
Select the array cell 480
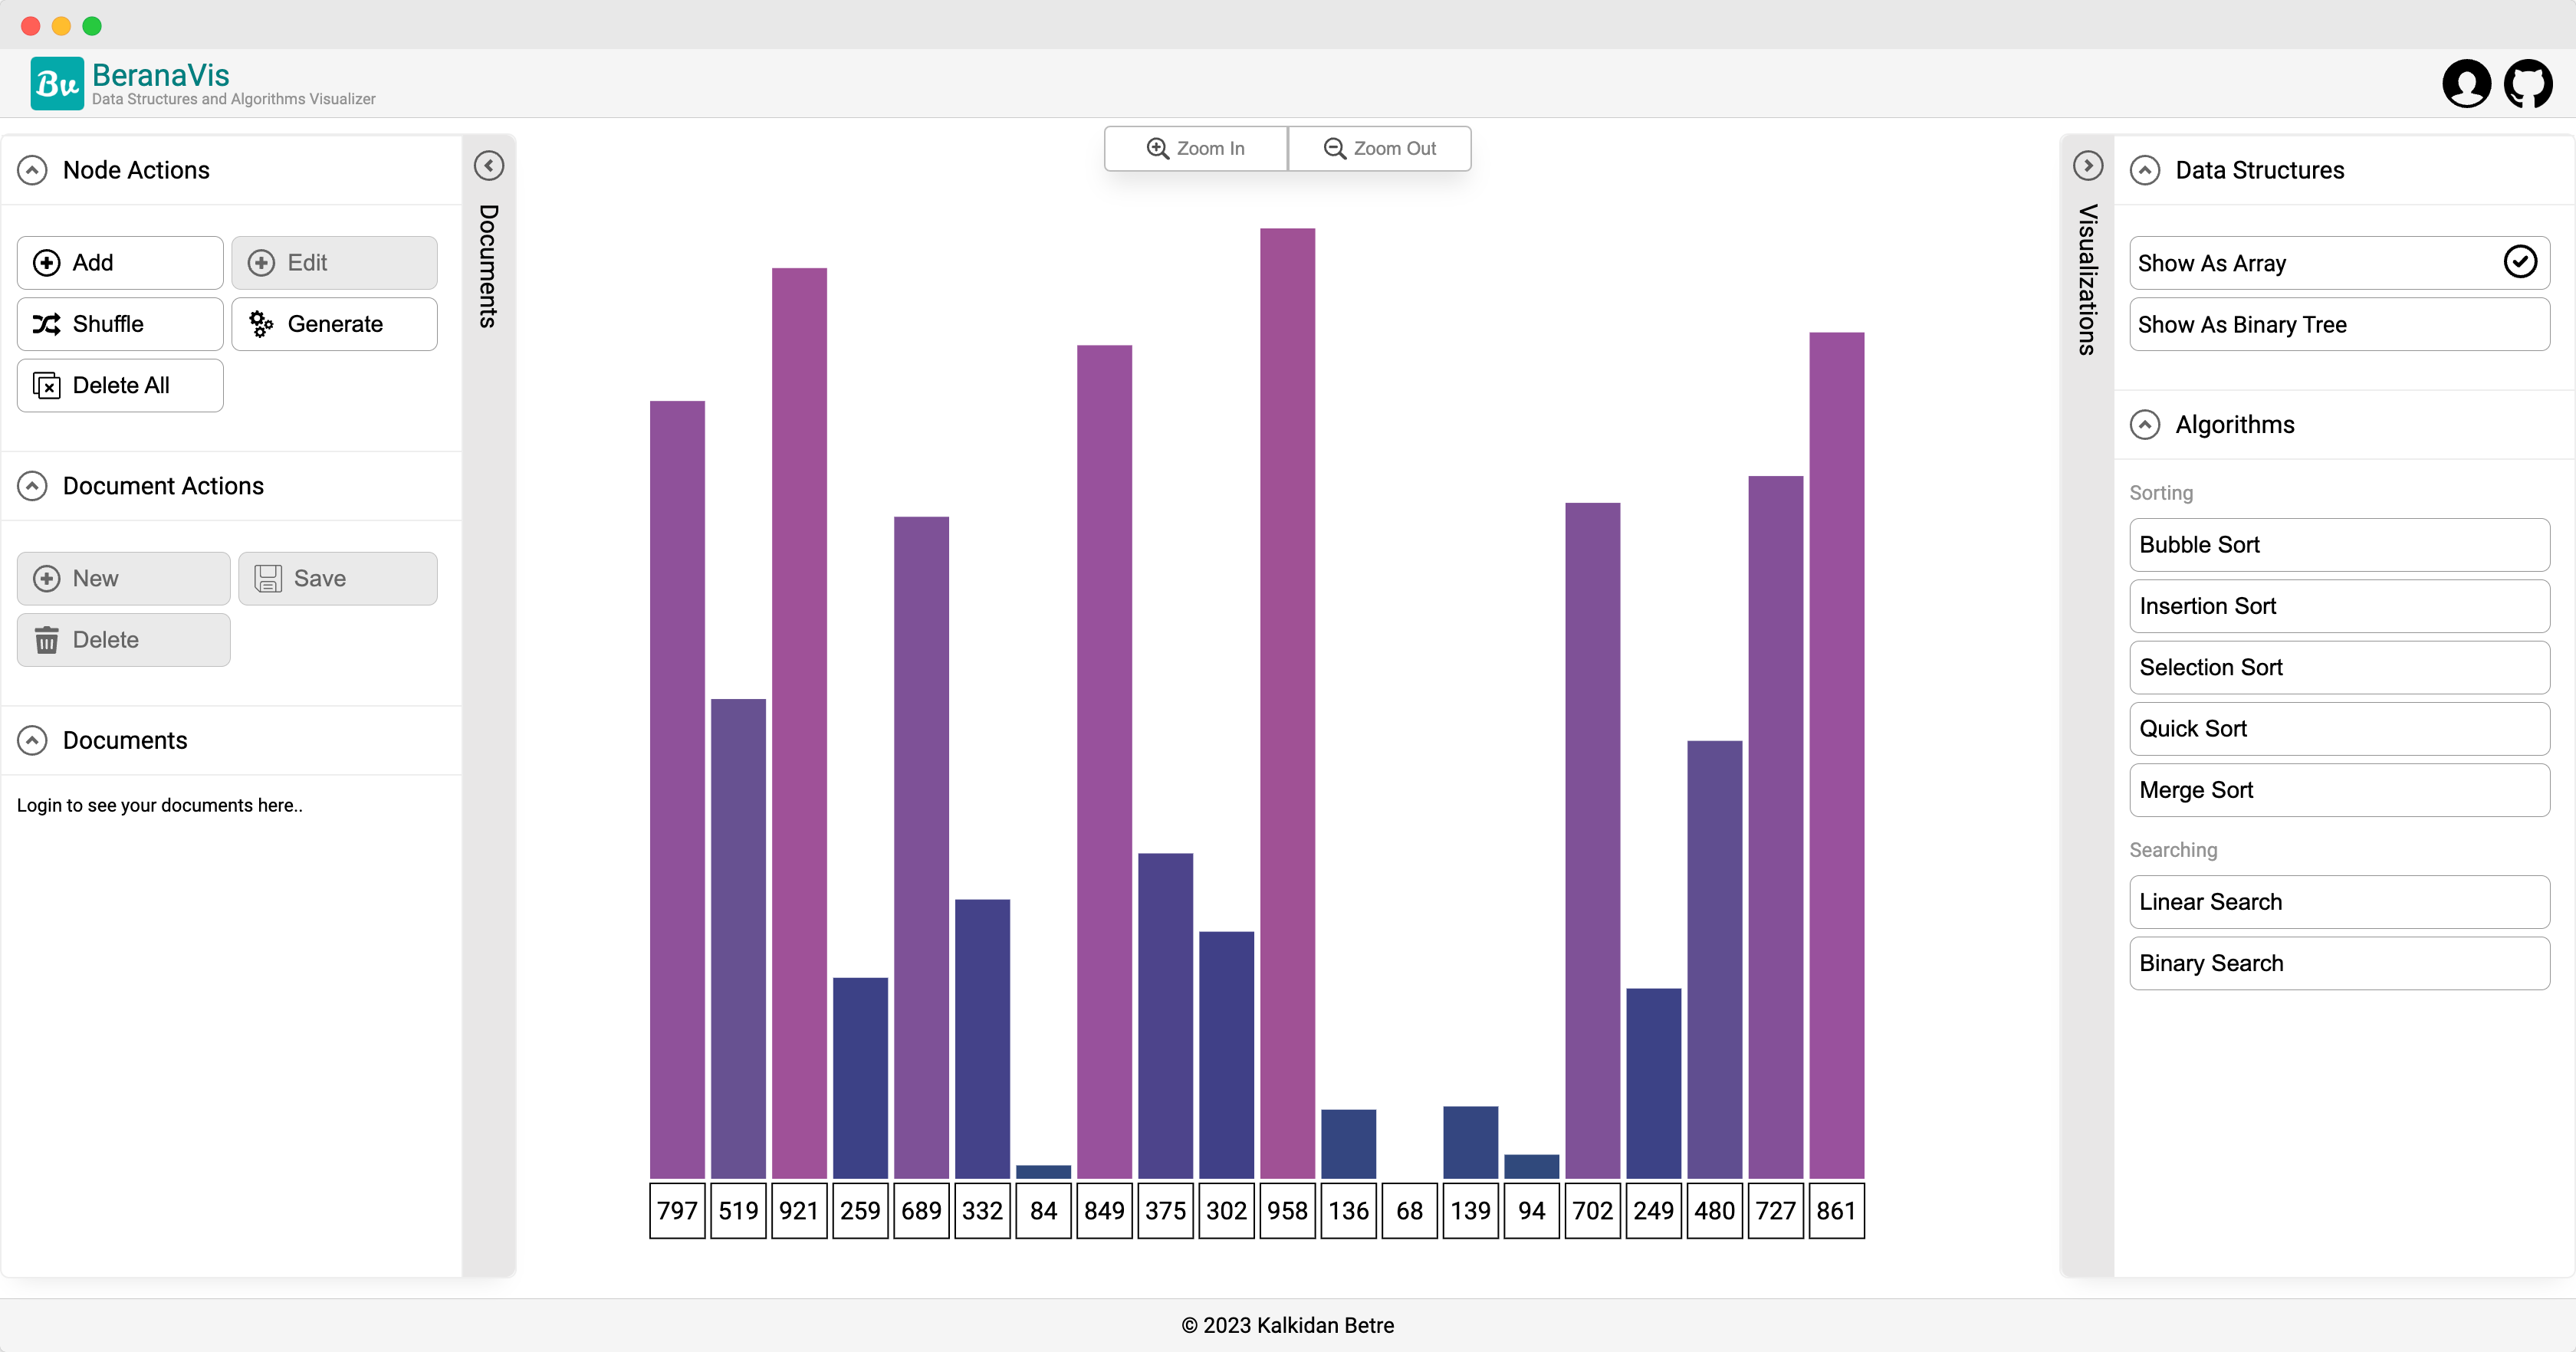click(x=1714, y=1211)
